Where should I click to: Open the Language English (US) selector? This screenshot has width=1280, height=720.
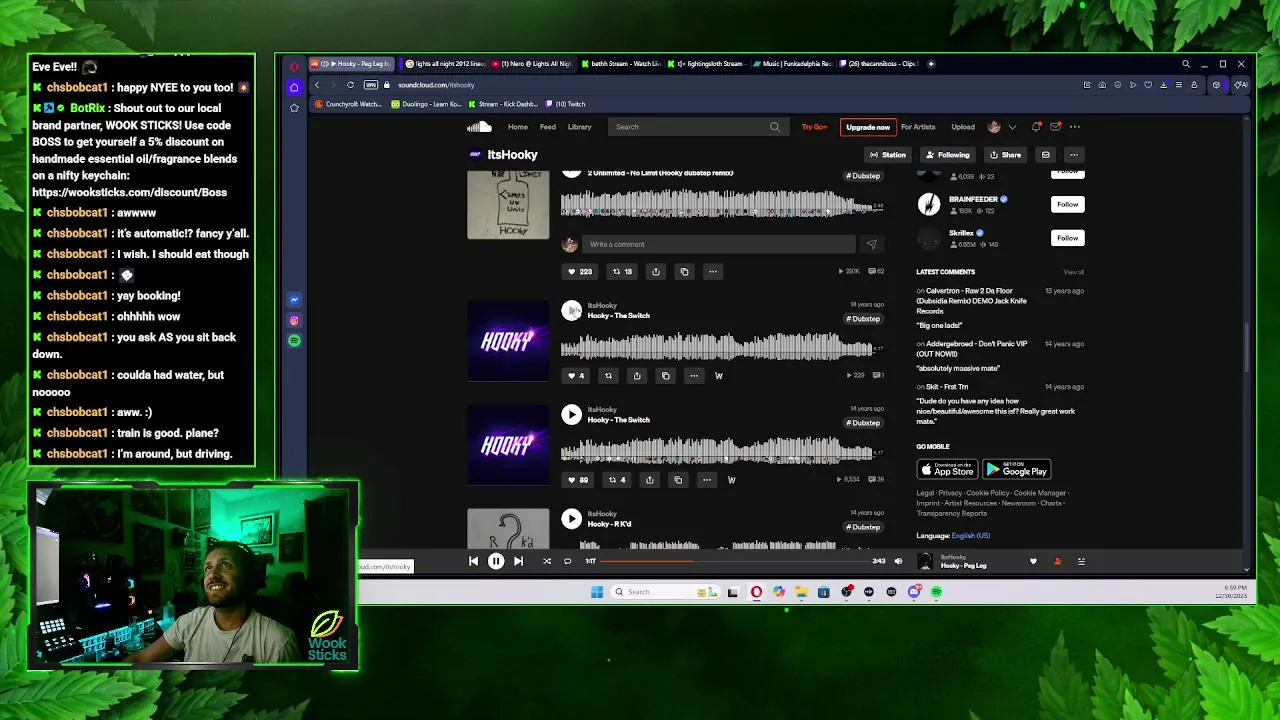pyautogui.click(x=971, y=536)
